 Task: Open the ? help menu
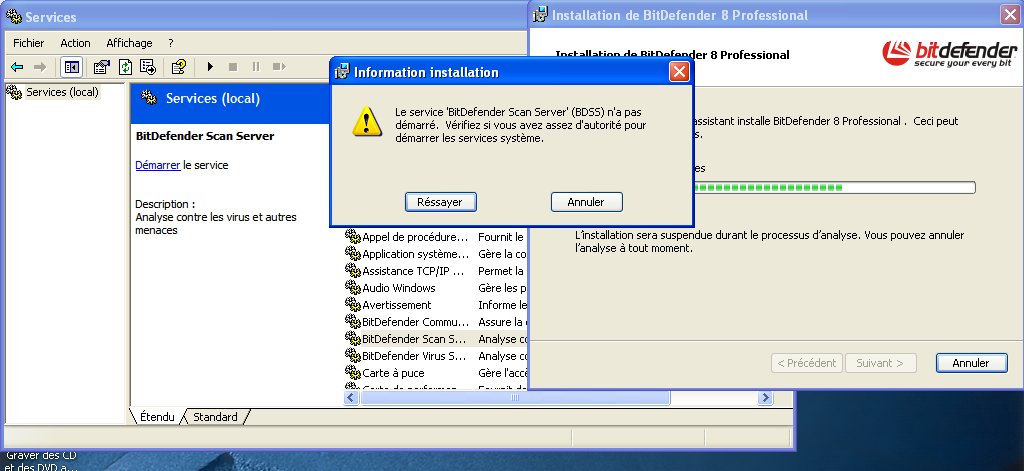(x=170, y=43)
